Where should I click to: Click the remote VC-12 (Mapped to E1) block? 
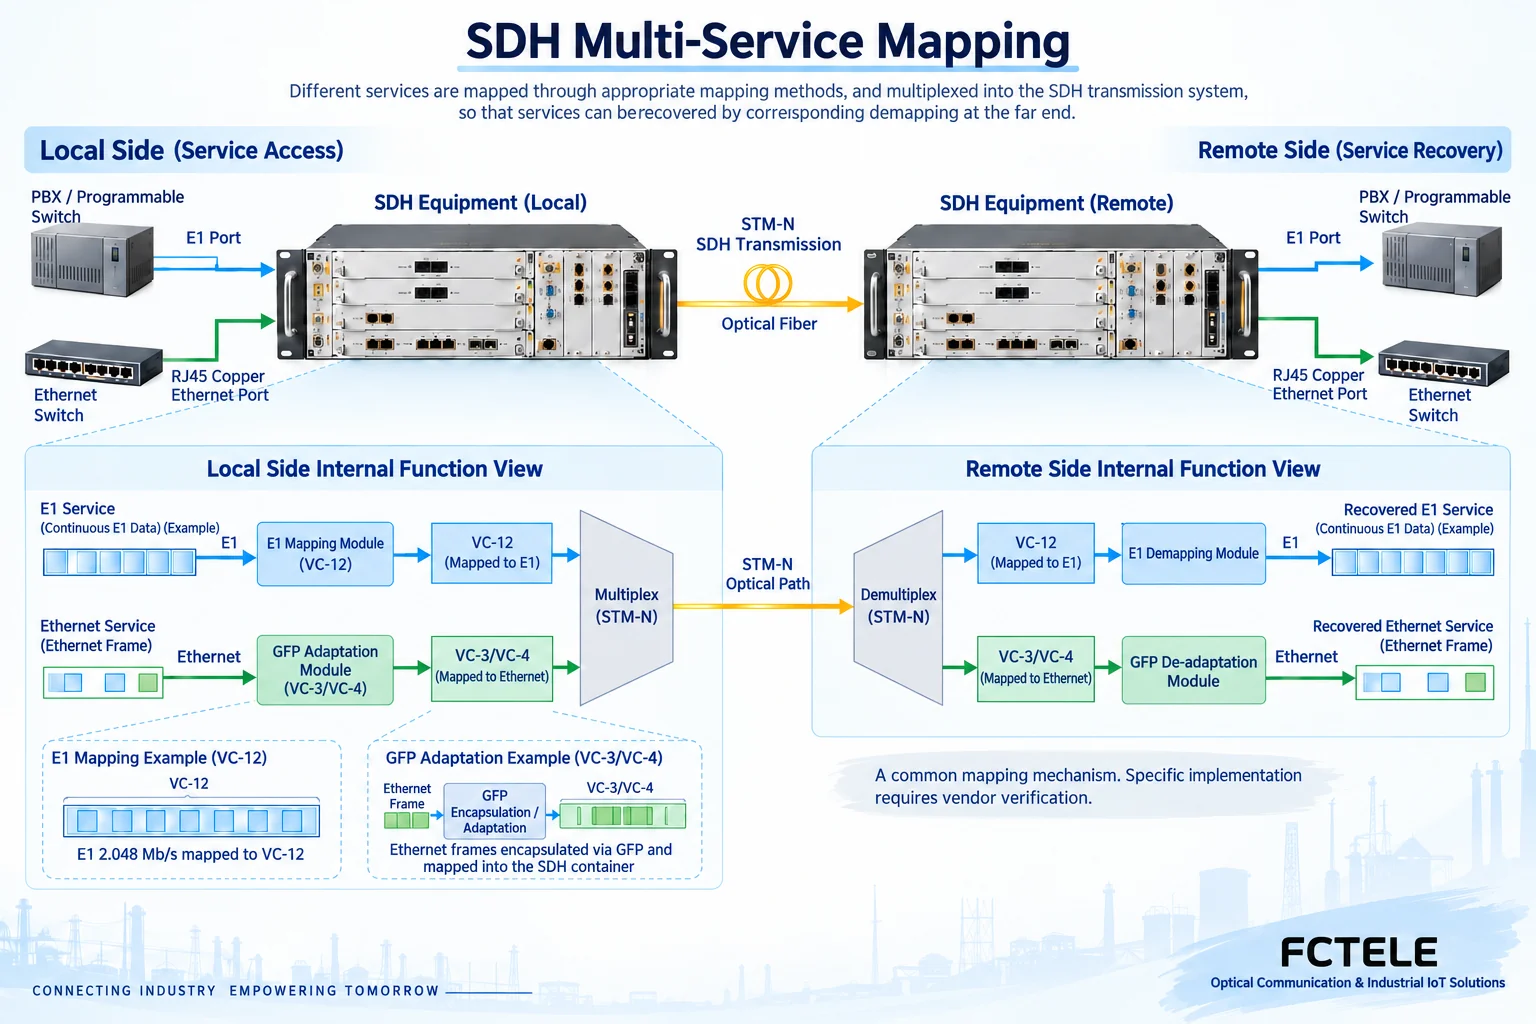click(1036, 553)
